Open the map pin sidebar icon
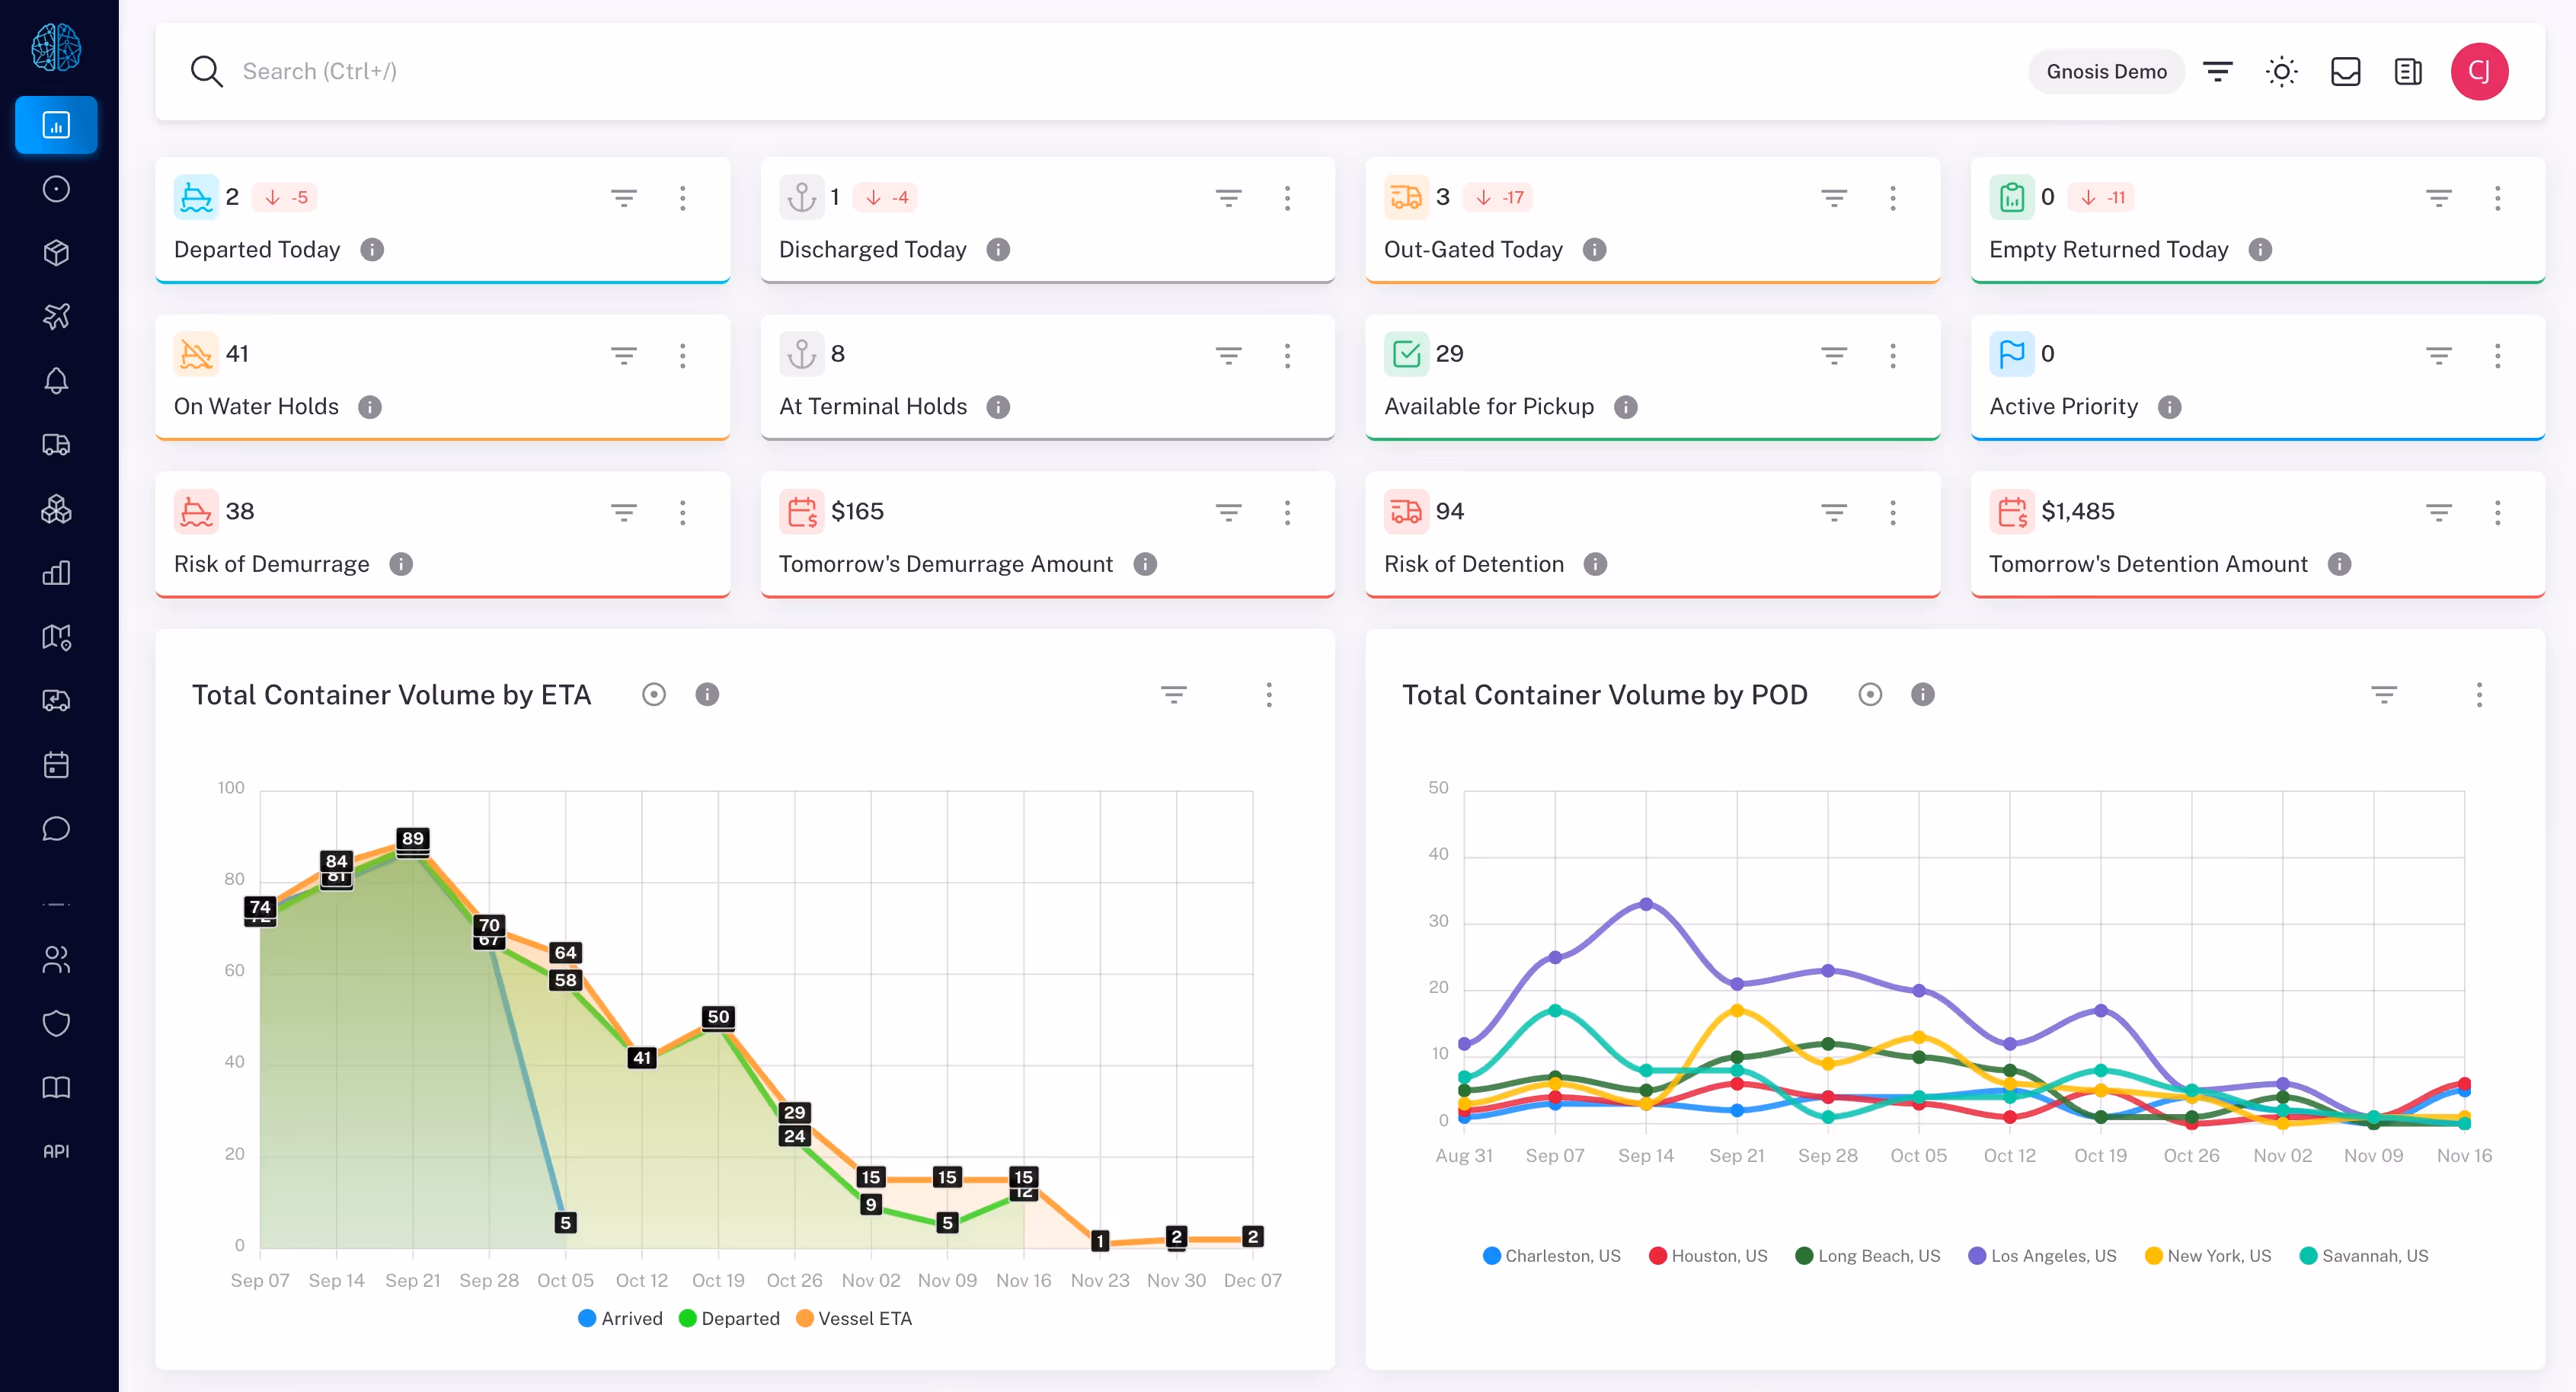 click(56, 637)
